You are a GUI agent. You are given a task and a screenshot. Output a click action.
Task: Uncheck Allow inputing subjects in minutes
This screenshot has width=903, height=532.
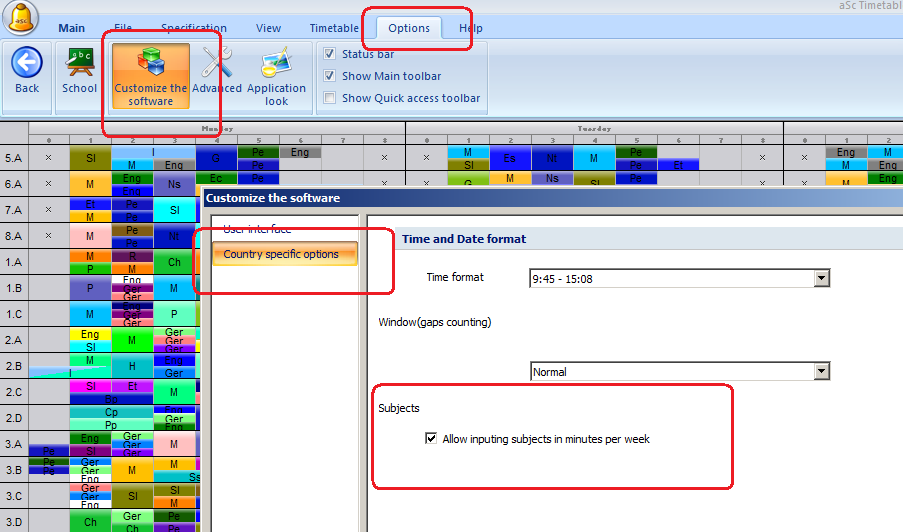point(431,439)
